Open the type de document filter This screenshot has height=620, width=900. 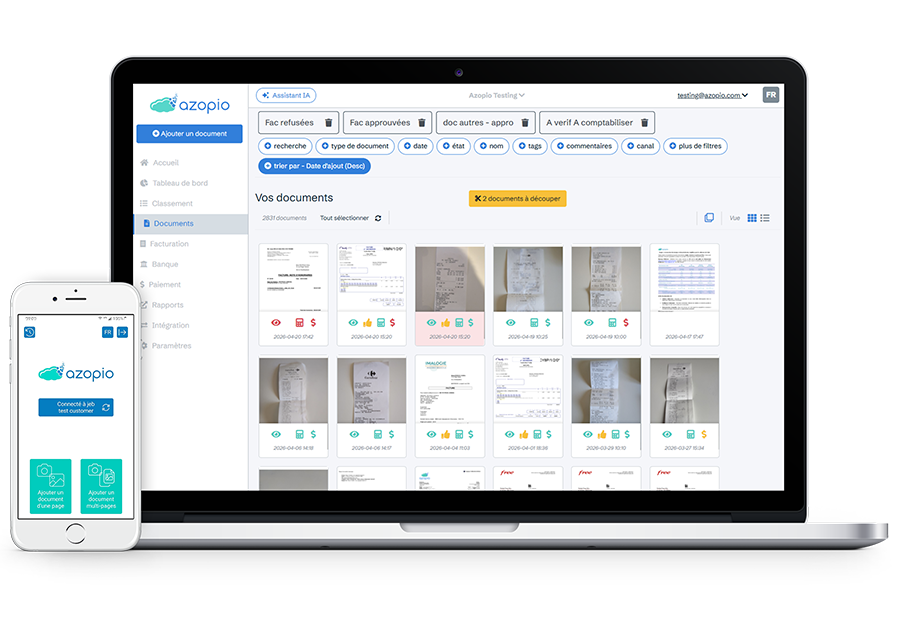[355, 145]
